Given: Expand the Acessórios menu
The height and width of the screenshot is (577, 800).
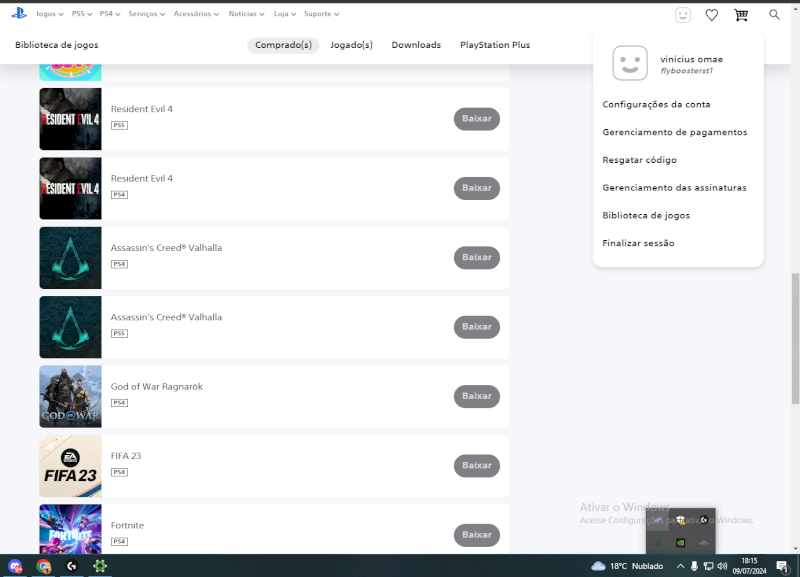Looking at the screenshot, I should click(x=196, y=14).
